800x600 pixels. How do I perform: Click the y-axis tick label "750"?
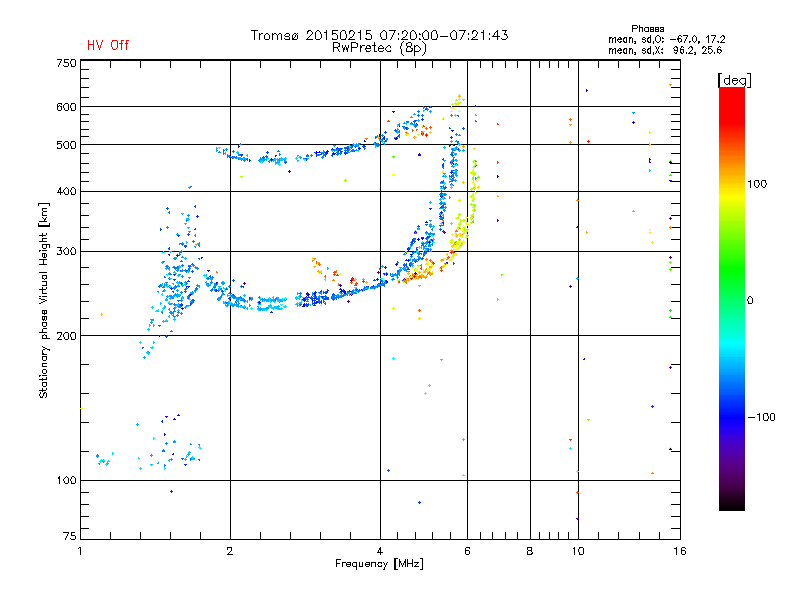(x=66, y=63)
